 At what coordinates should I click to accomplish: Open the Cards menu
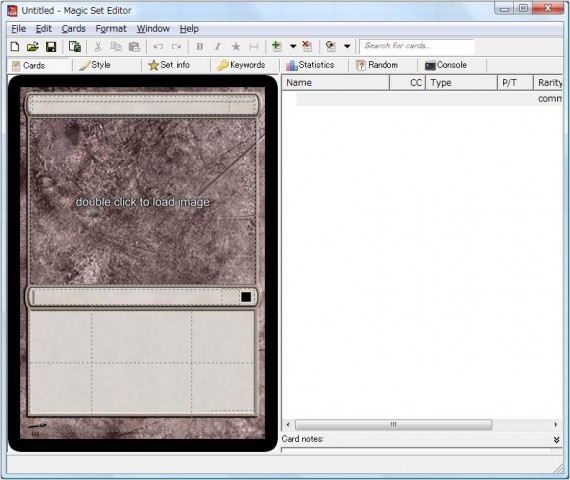click(x=73, y=29)
